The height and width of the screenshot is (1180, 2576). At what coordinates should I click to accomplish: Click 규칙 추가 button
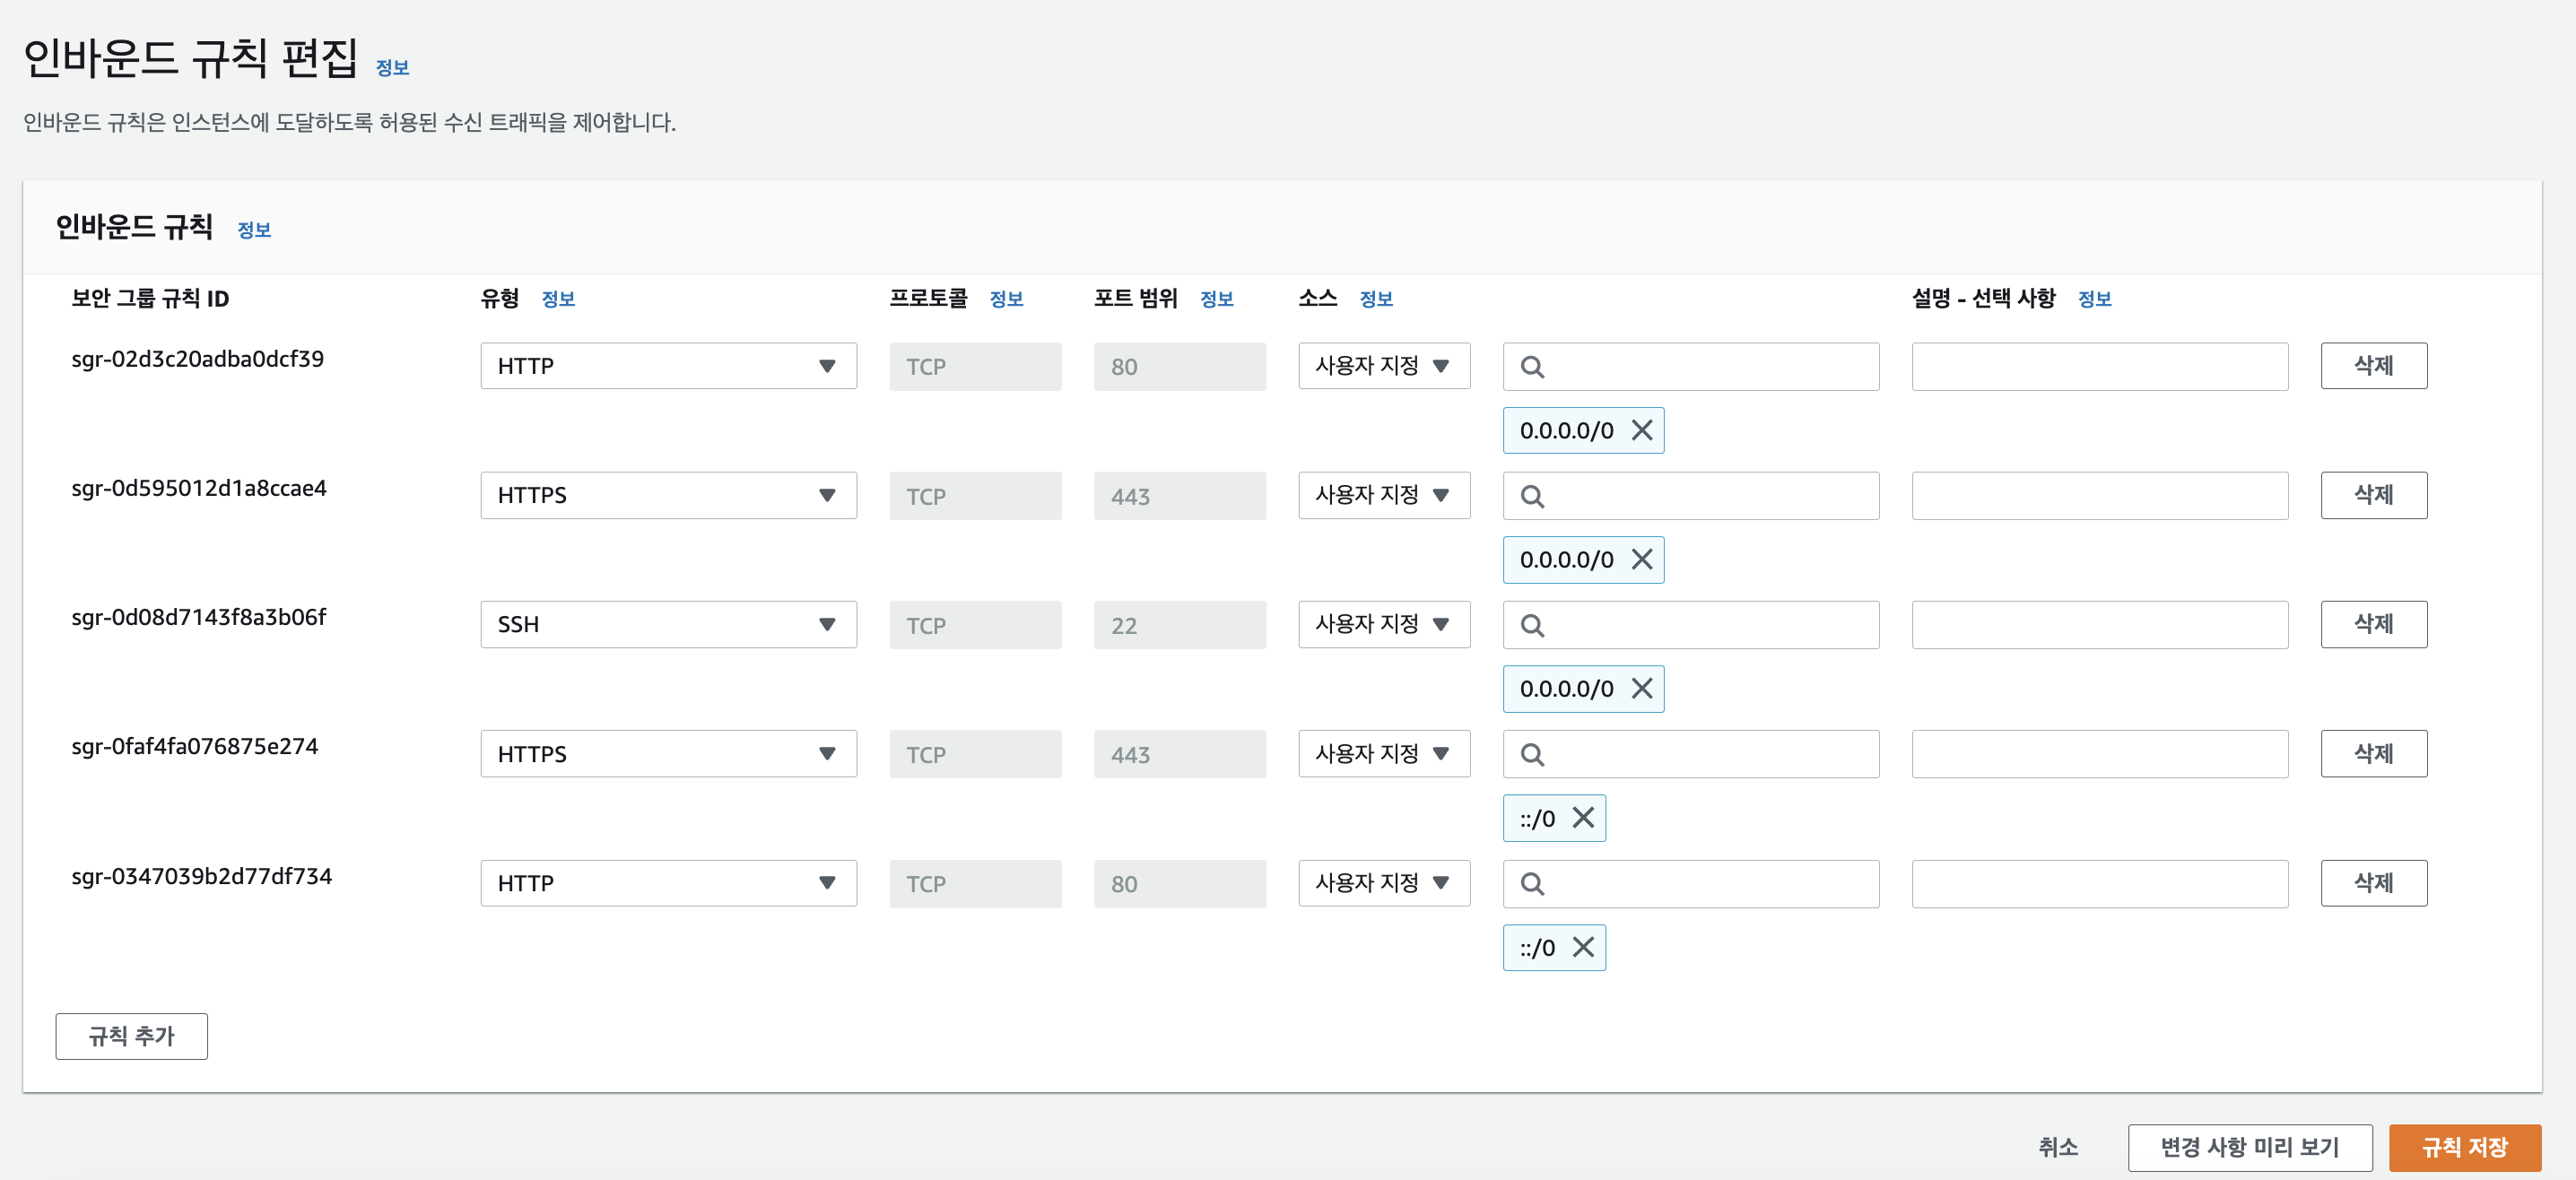(x=131, y=1036)
